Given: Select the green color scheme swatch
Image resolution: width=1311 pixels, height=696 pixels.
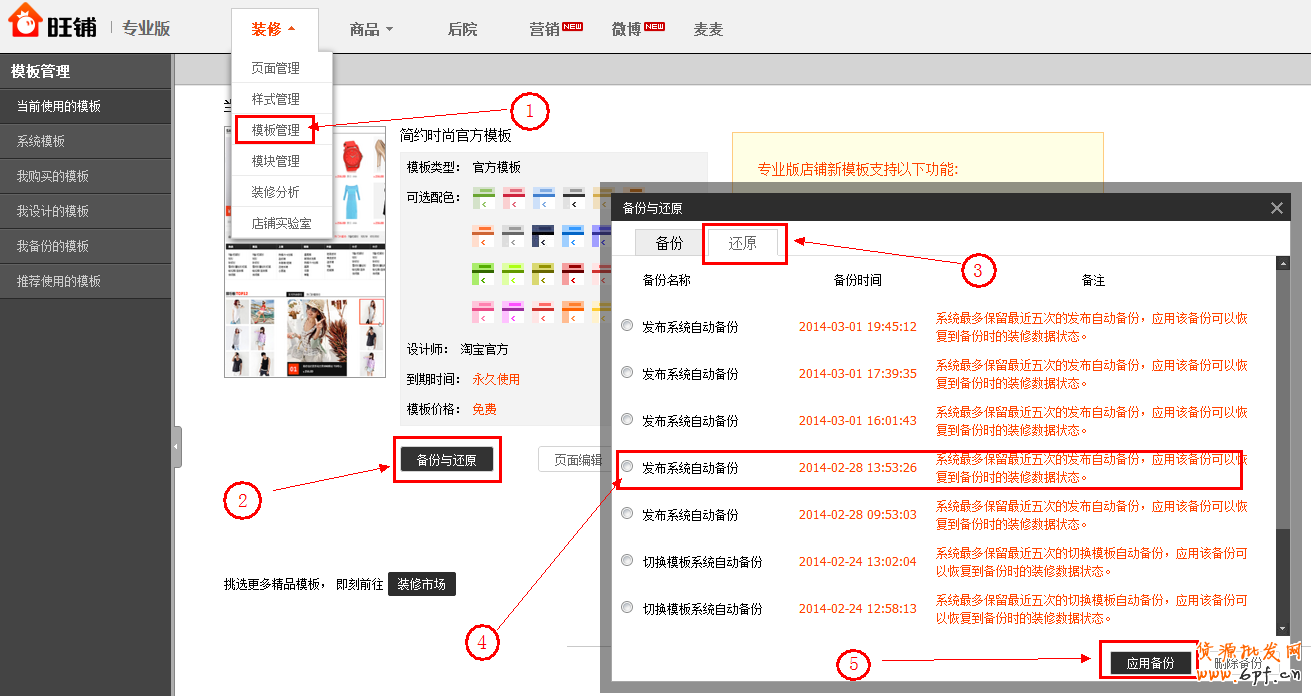Looking at the screenshot, I should coord(484,197).
